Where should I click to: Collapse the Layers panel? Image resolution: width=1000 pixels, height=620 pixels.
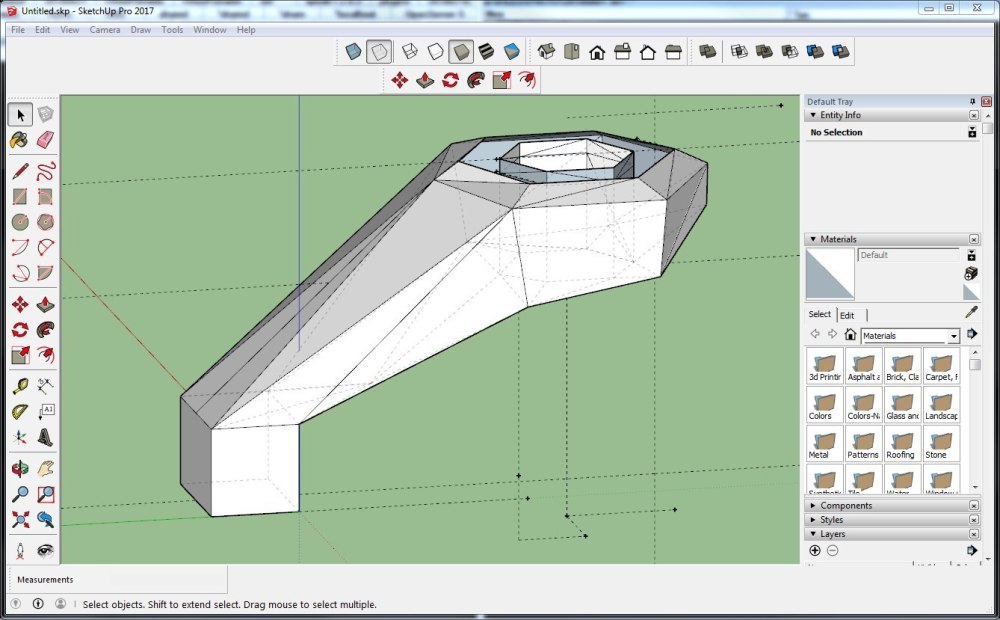[x=813, y=534]
